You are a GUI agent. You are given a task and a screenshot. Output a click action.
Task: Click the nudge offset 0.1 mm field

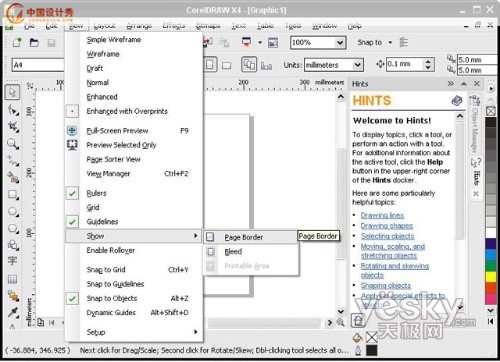(x=405, y=64)
